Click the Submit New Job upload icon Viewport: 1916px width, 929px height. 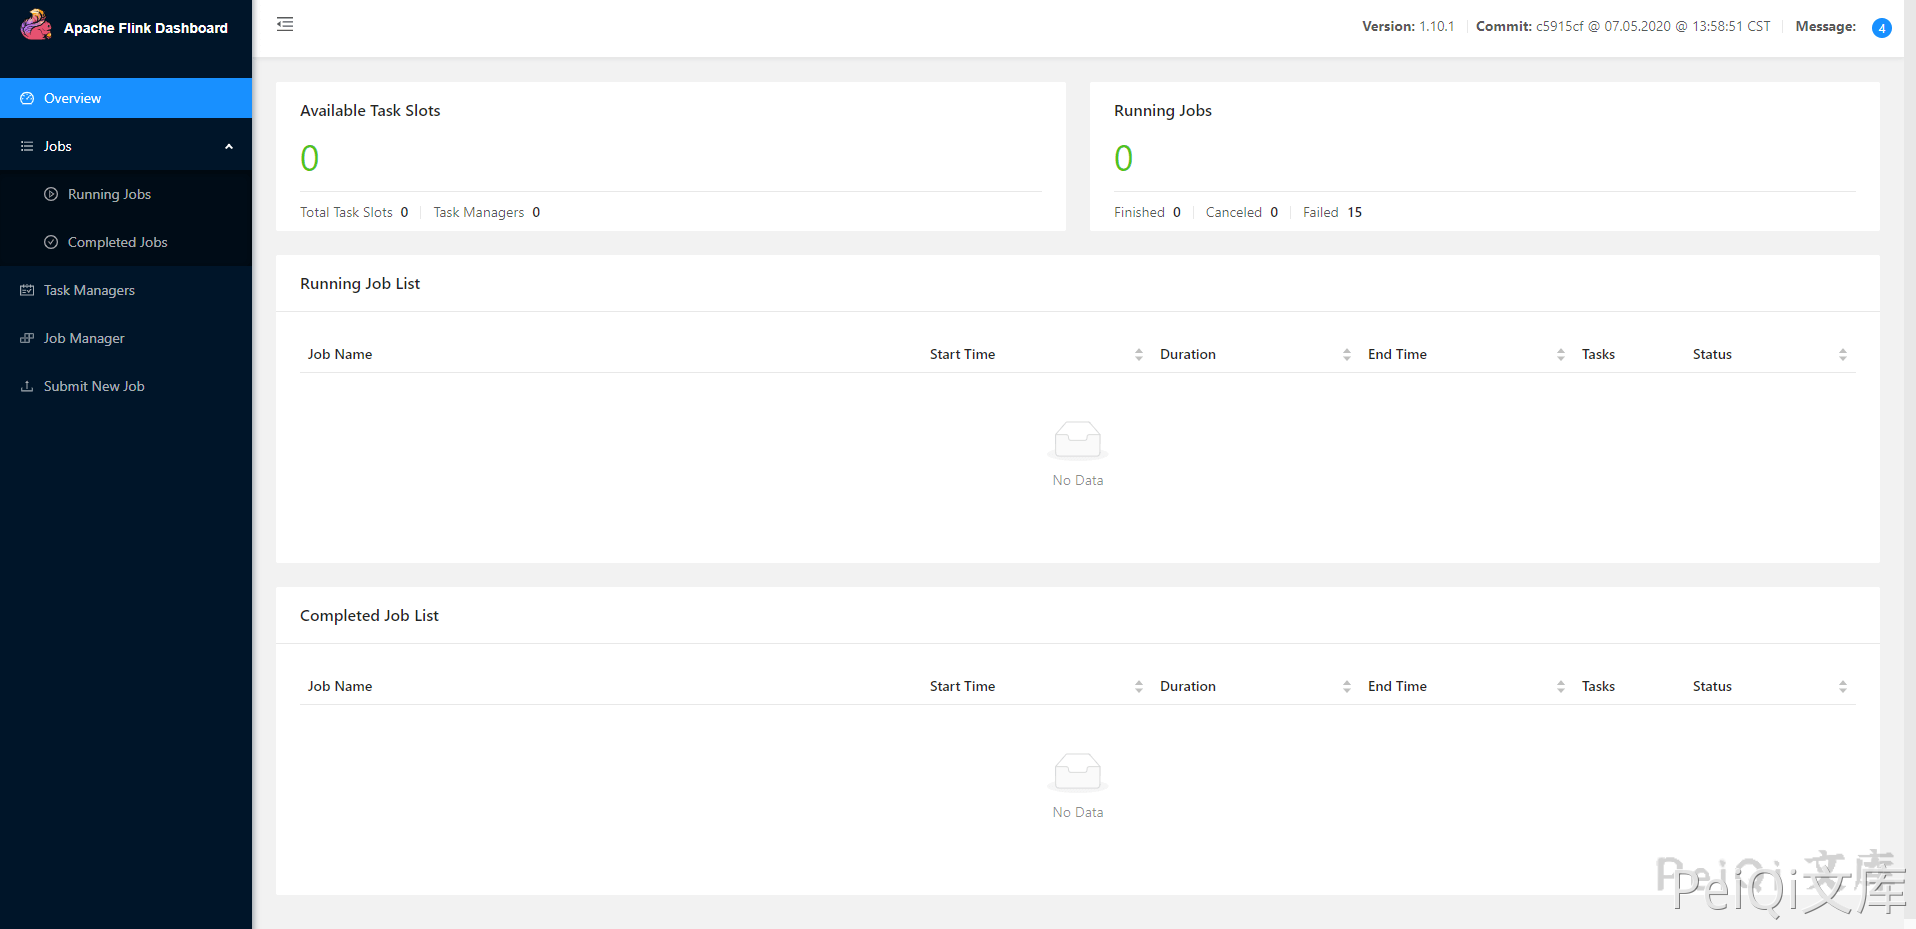point(27,386)
